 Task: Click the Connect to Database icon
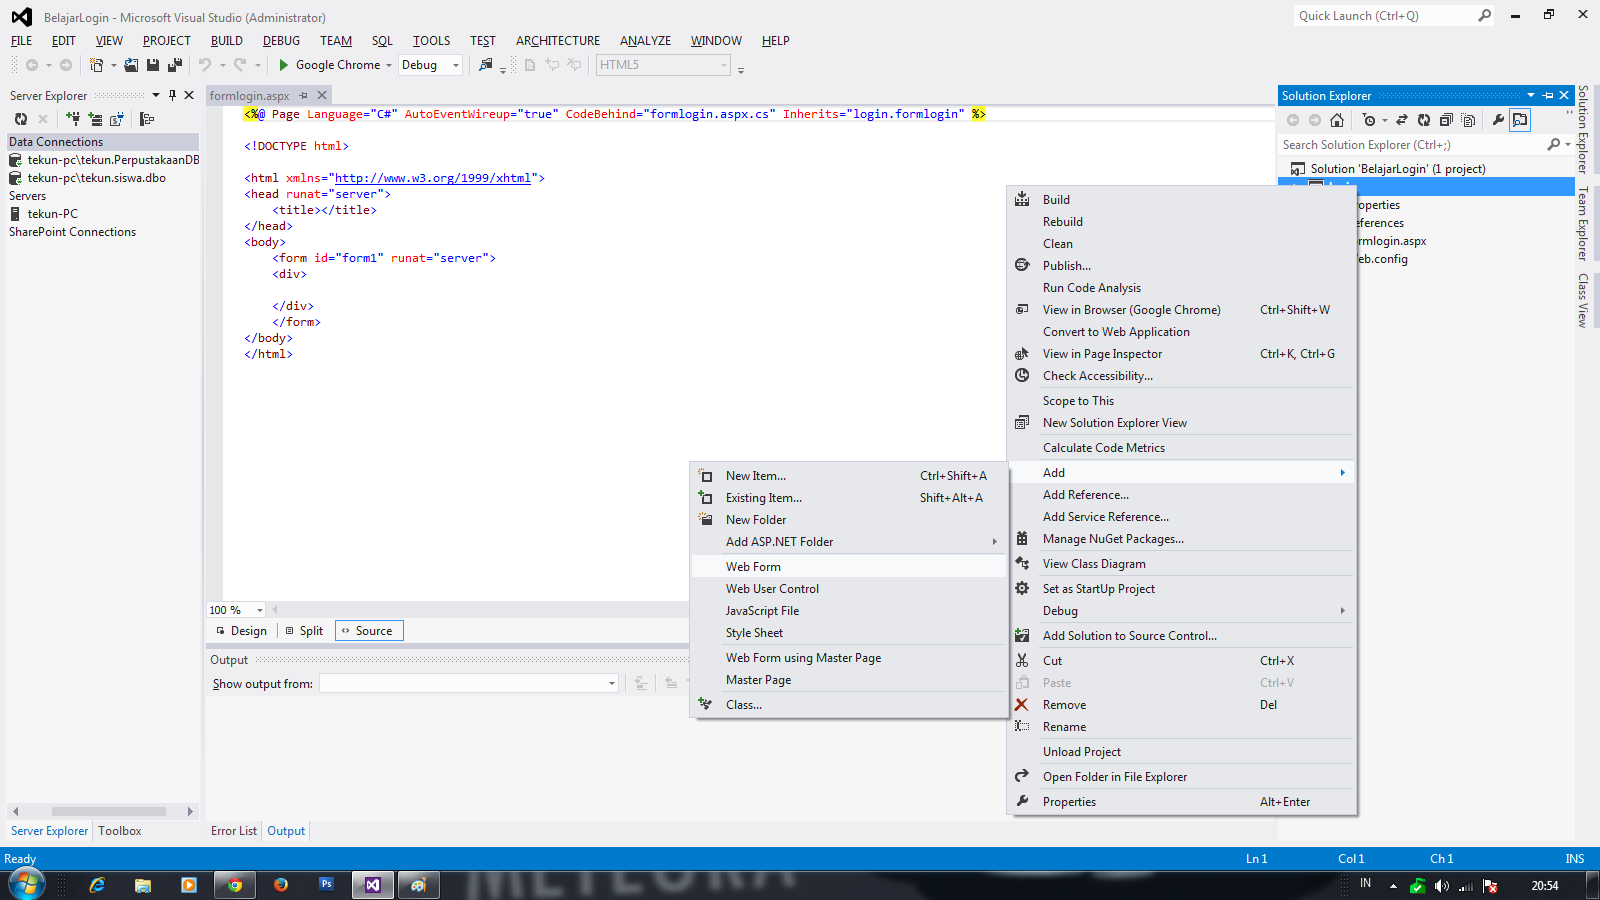point(73,118)
